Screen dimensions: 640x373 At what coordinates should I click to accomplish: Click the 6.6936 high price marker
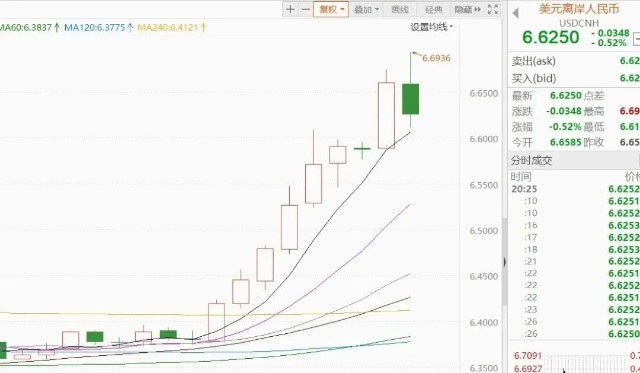(x=436, y=58)
